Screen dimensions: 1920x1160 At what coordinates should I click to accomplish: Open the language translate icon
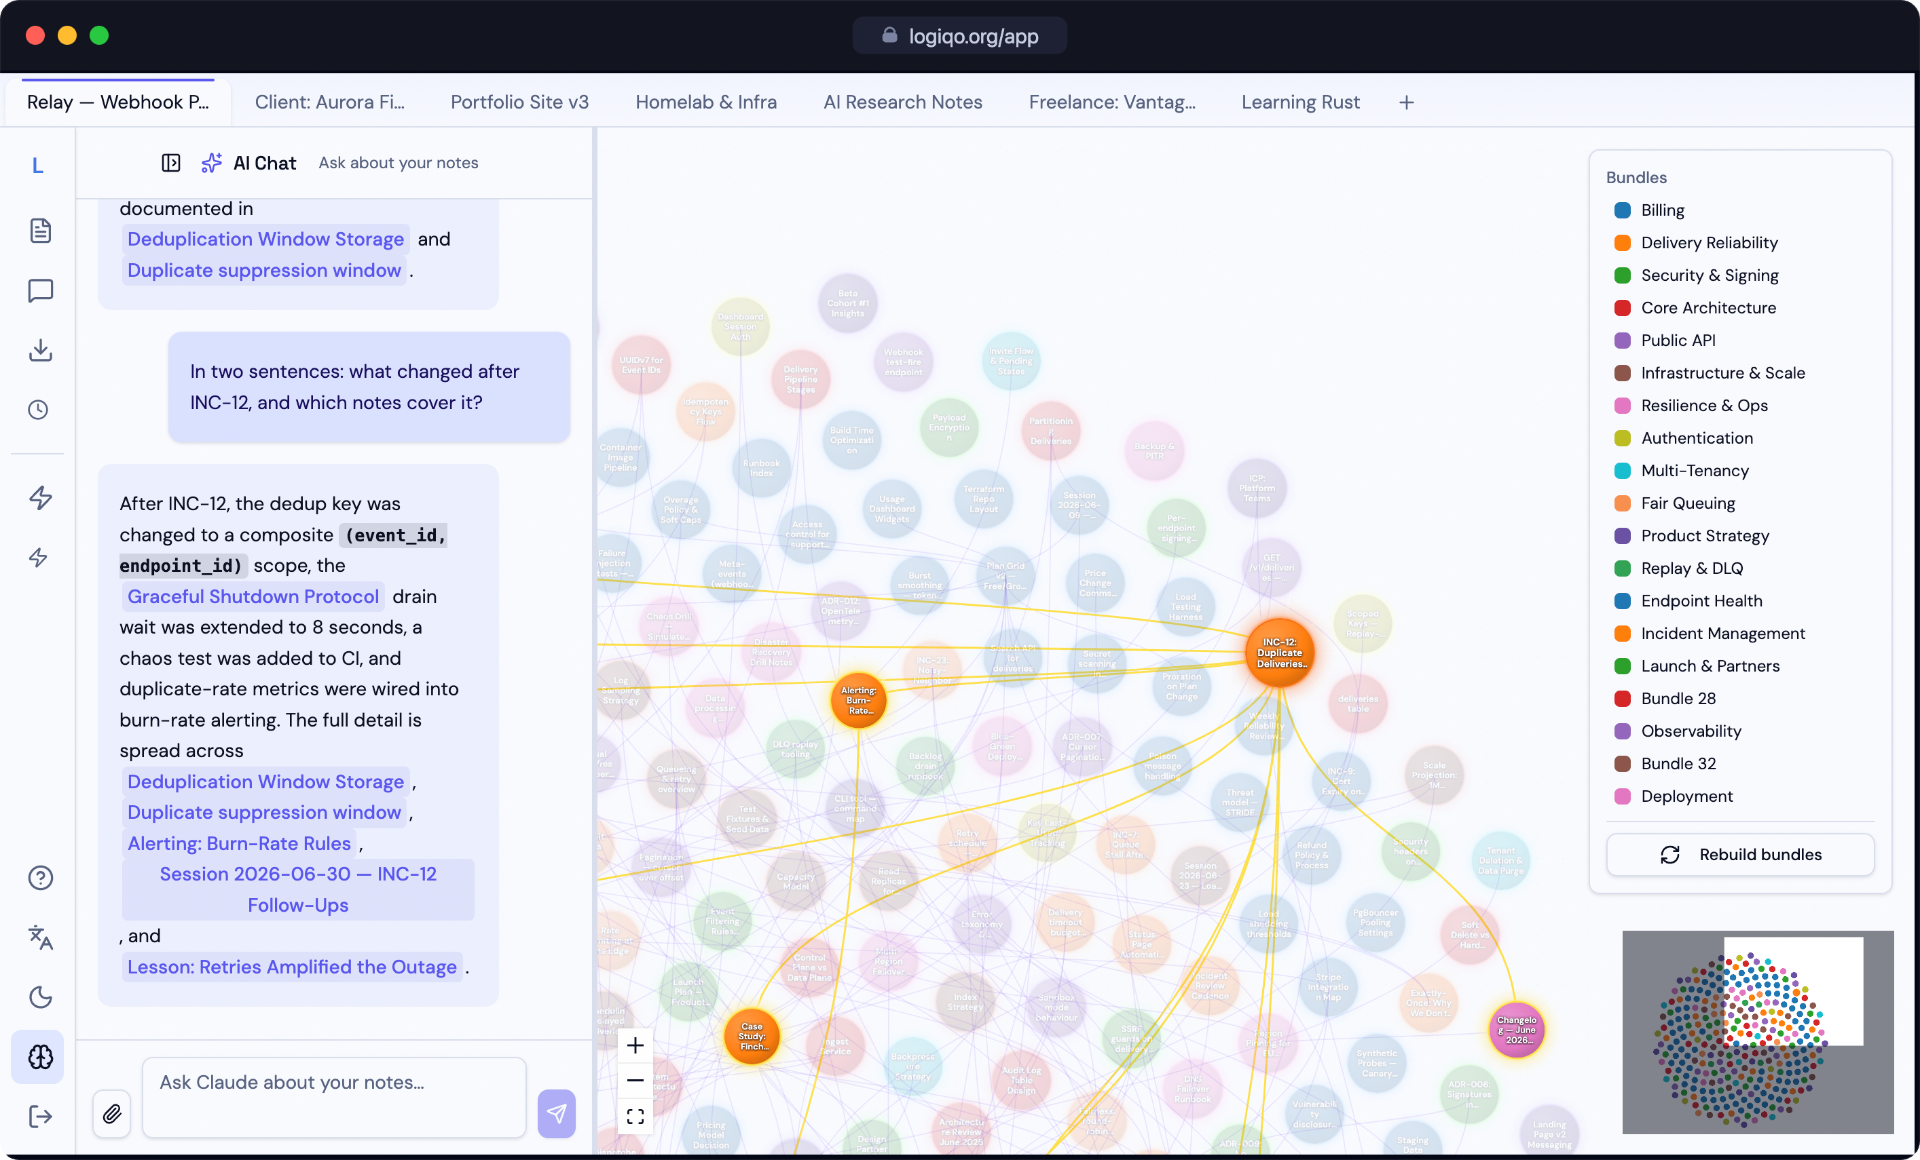pyautogui.click(x=40, y=937)
